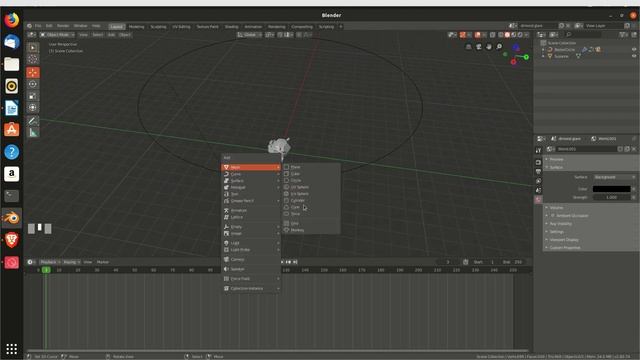Open Light submenu in Add menu
640x360 pixels.
(x=251, y=243)
